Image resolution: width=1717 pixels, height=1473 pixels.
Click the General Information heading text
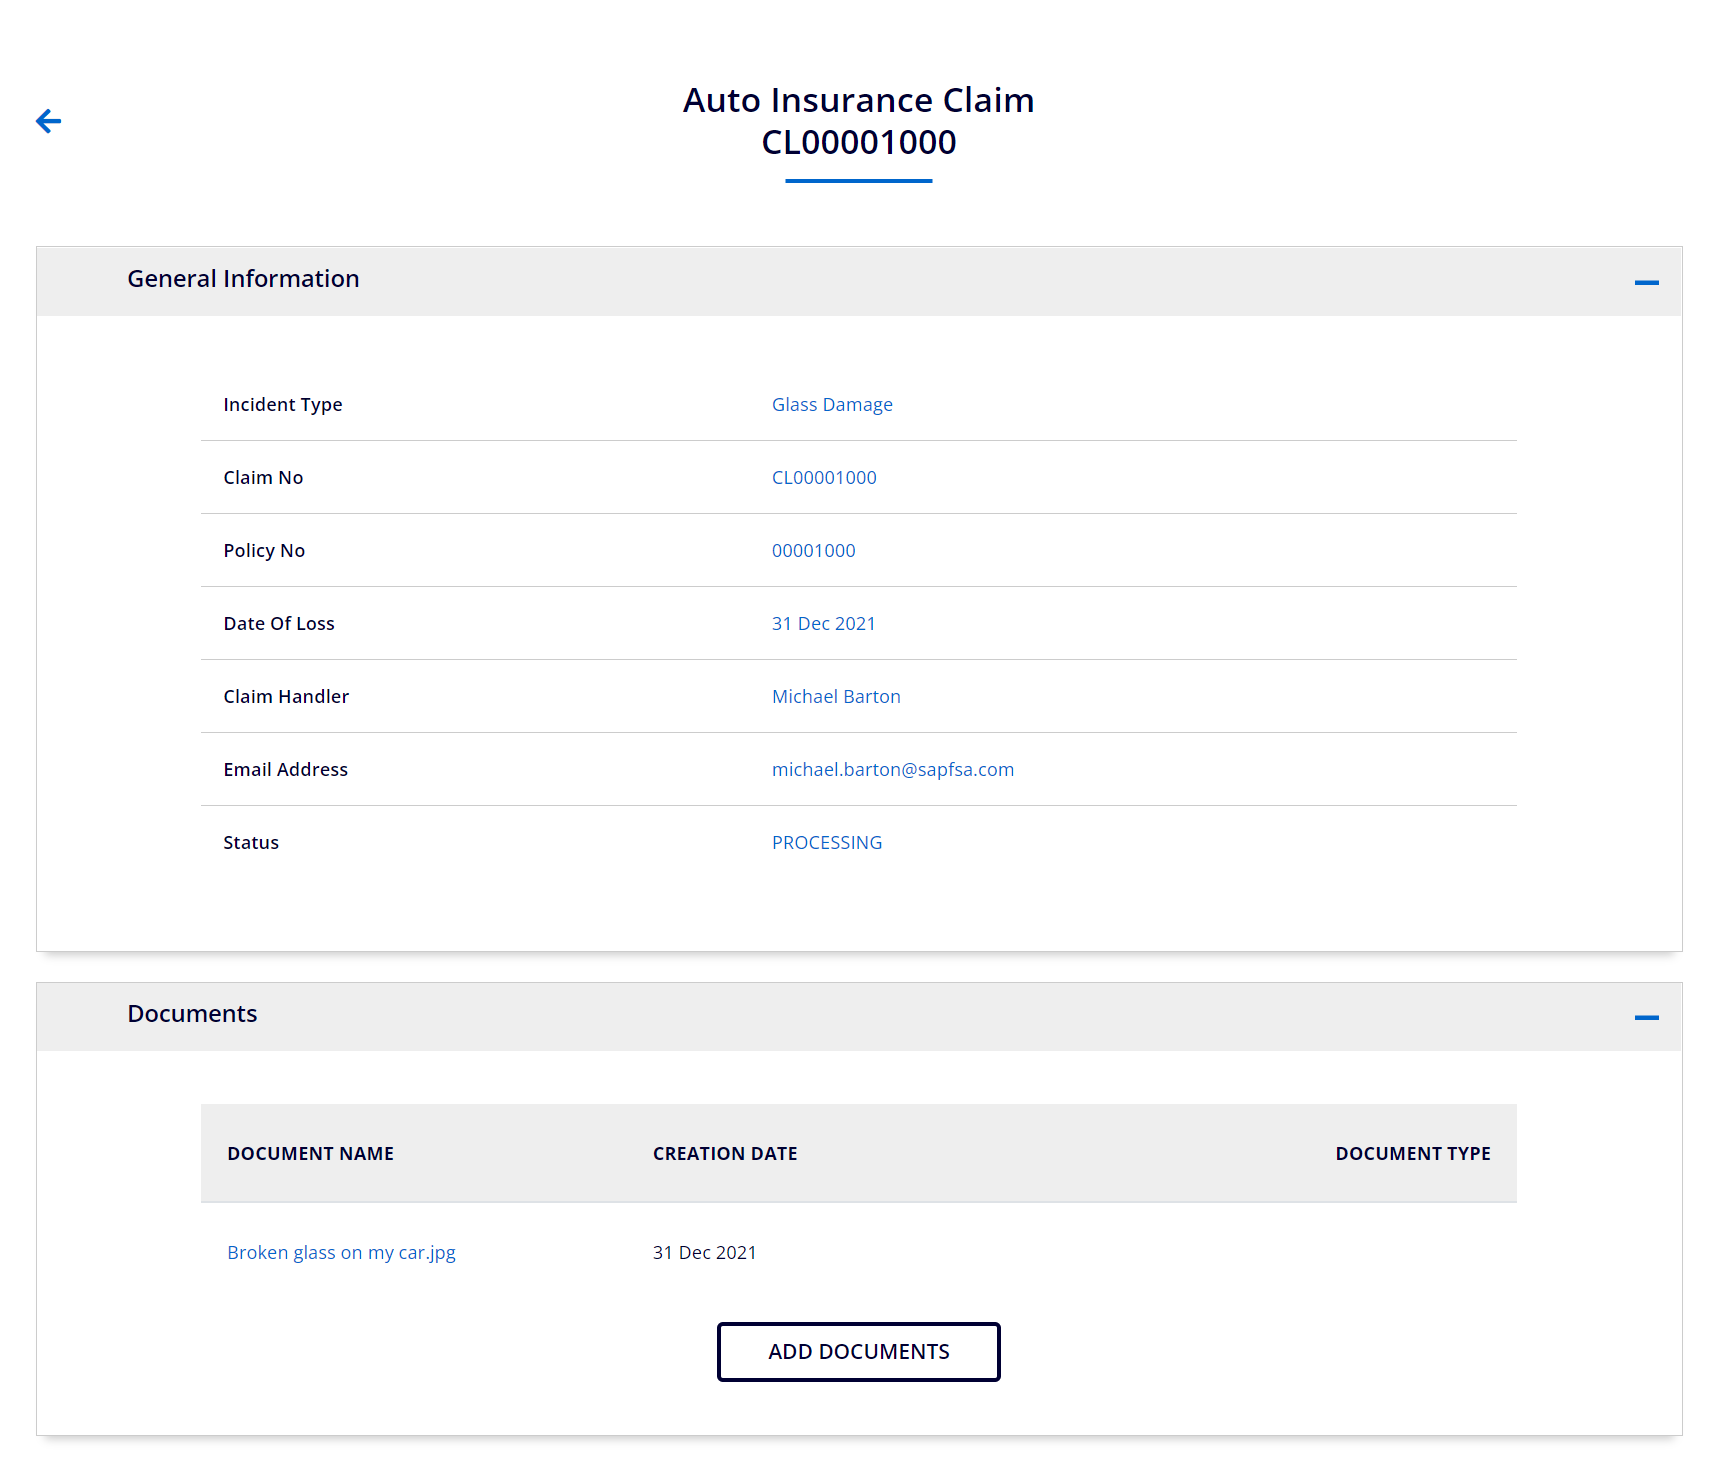point(243,279)
